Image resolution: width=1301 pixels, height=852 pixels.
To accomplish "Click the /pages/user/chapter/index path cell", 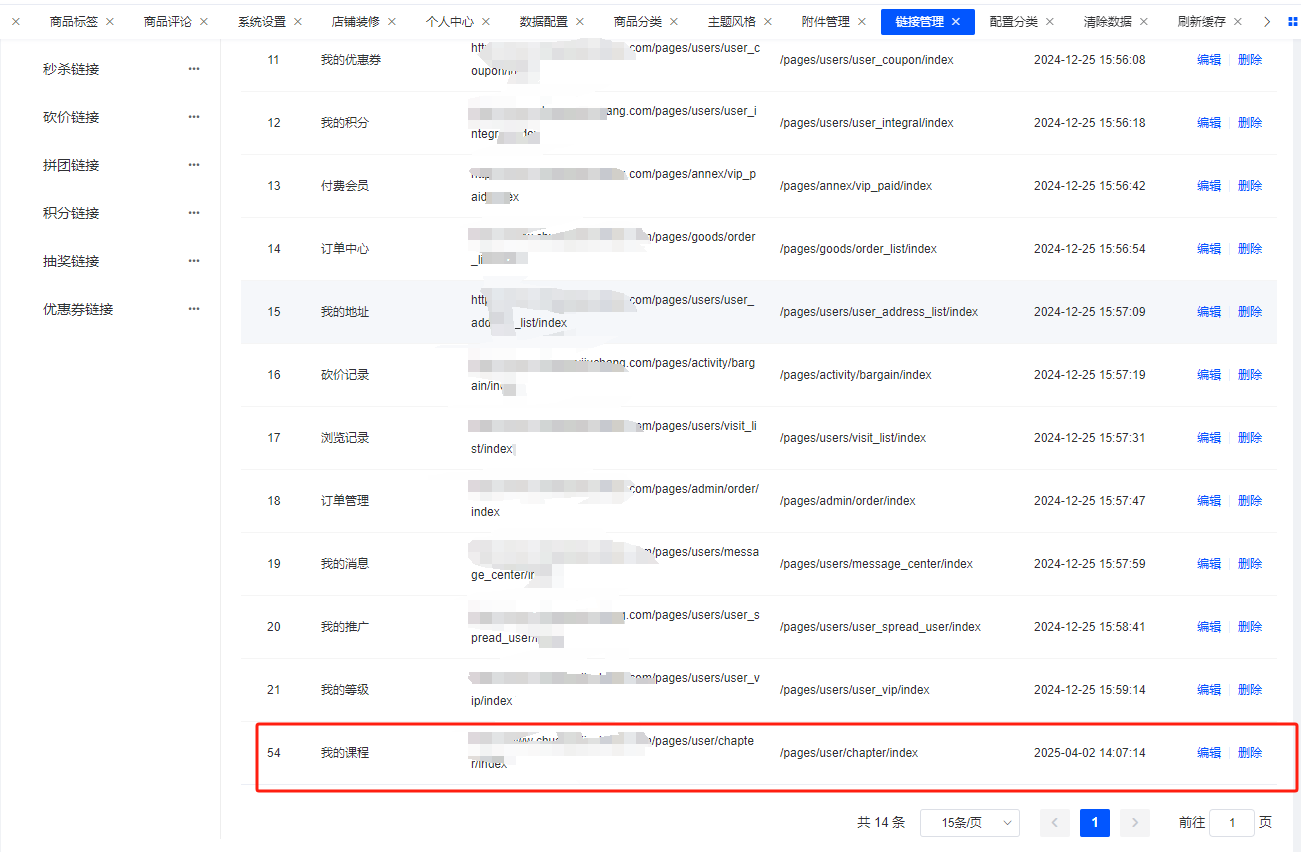I will (849, 753).
